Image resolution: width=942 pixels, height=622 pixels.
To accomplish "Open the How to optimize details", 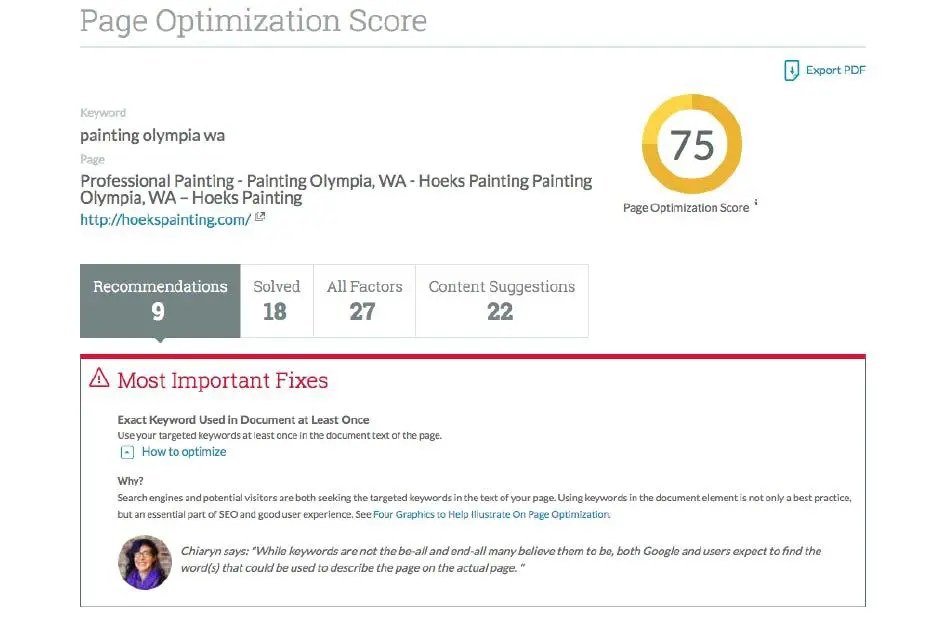I will coord(184,451).
